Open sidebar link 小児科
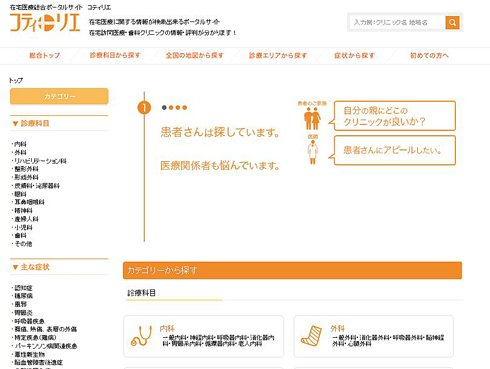Viewport: 490px width, 369px height. [x=23, y=227]
